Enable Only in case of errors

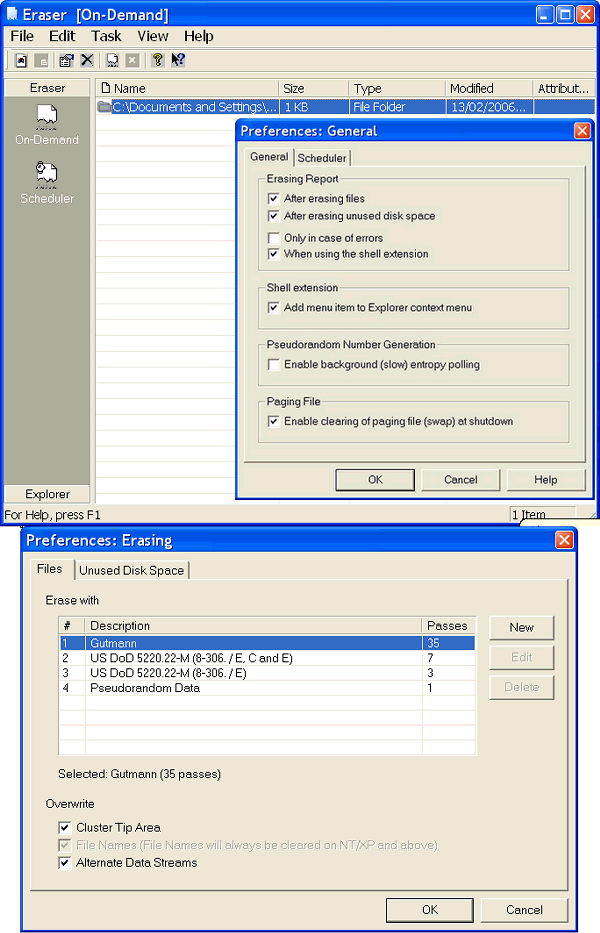[x=274, y=238]
